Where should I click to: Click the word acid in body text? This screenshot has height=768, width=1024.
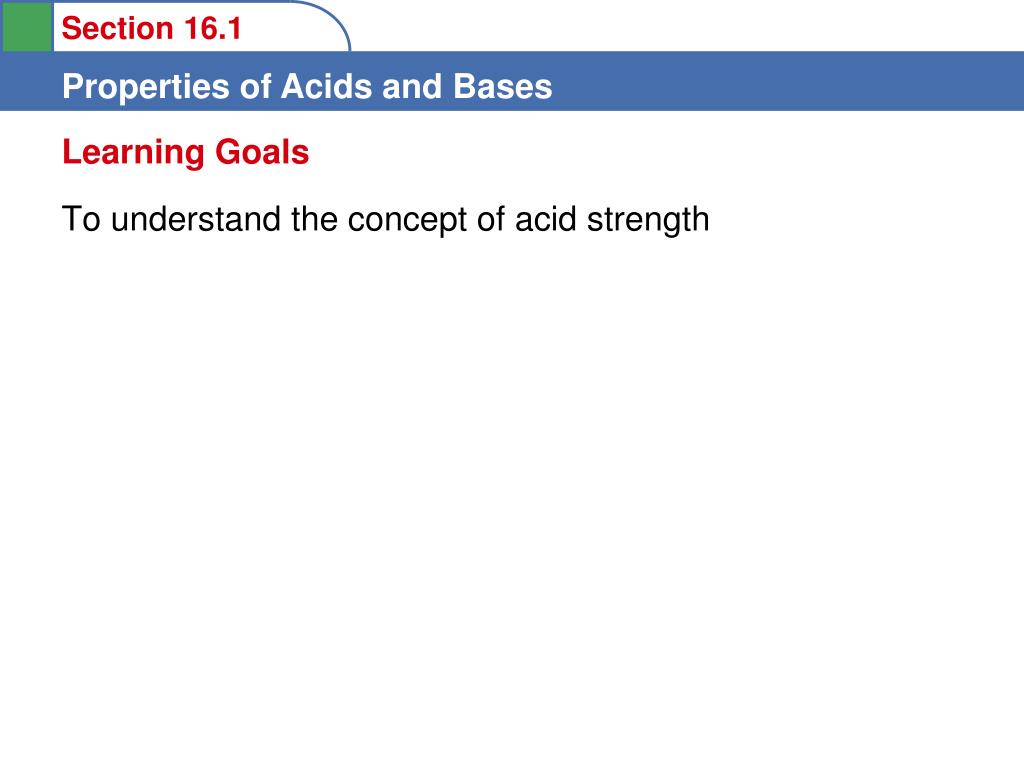click(546, 219)
